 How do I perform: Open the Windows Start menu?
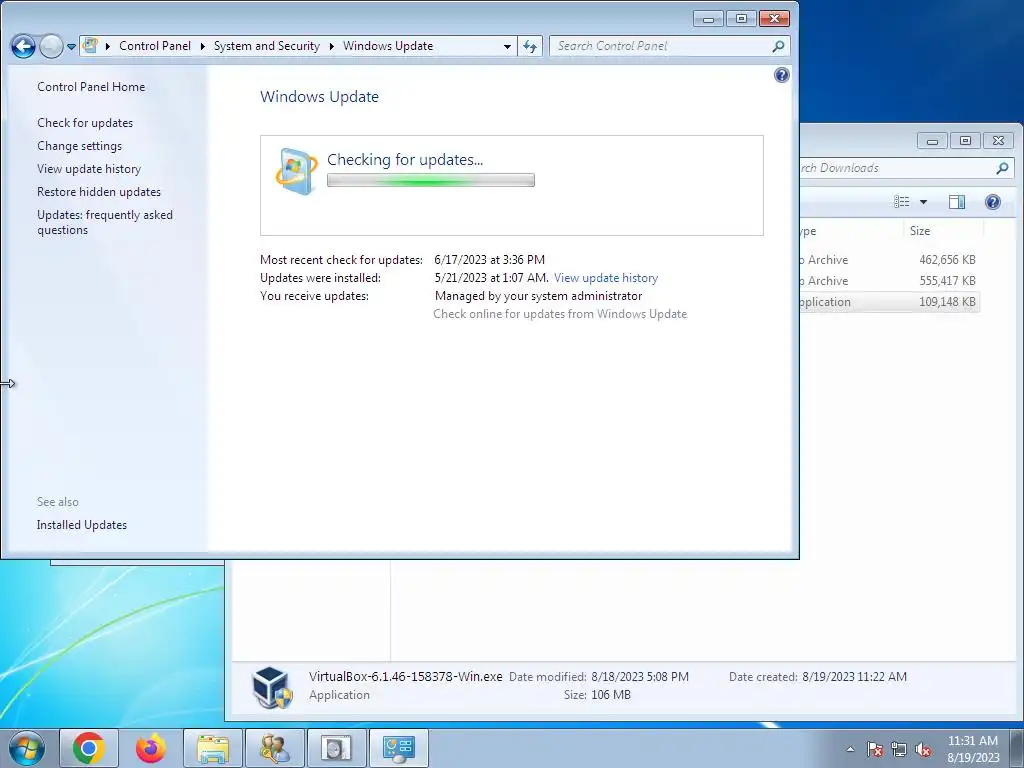(x=27, y=748)
